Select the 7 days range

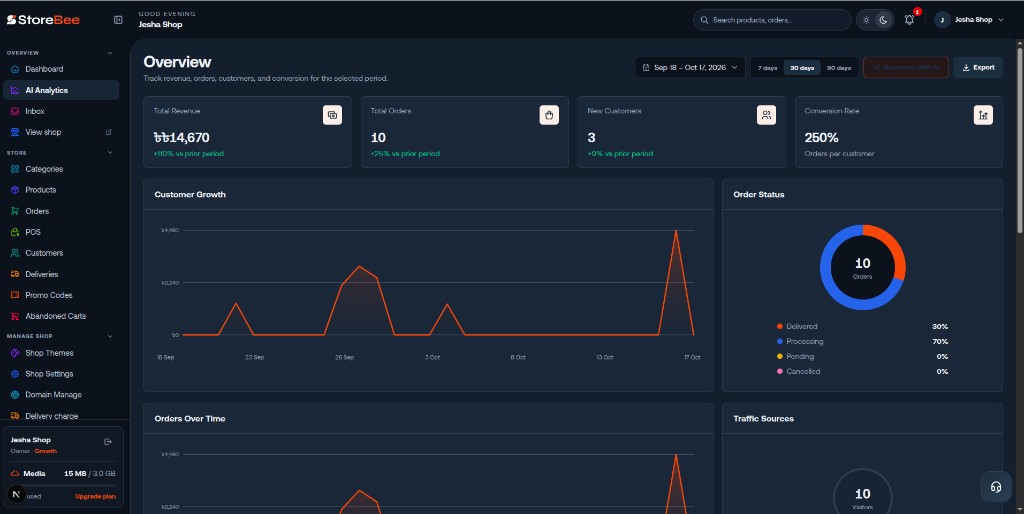(x=767, y=68)
